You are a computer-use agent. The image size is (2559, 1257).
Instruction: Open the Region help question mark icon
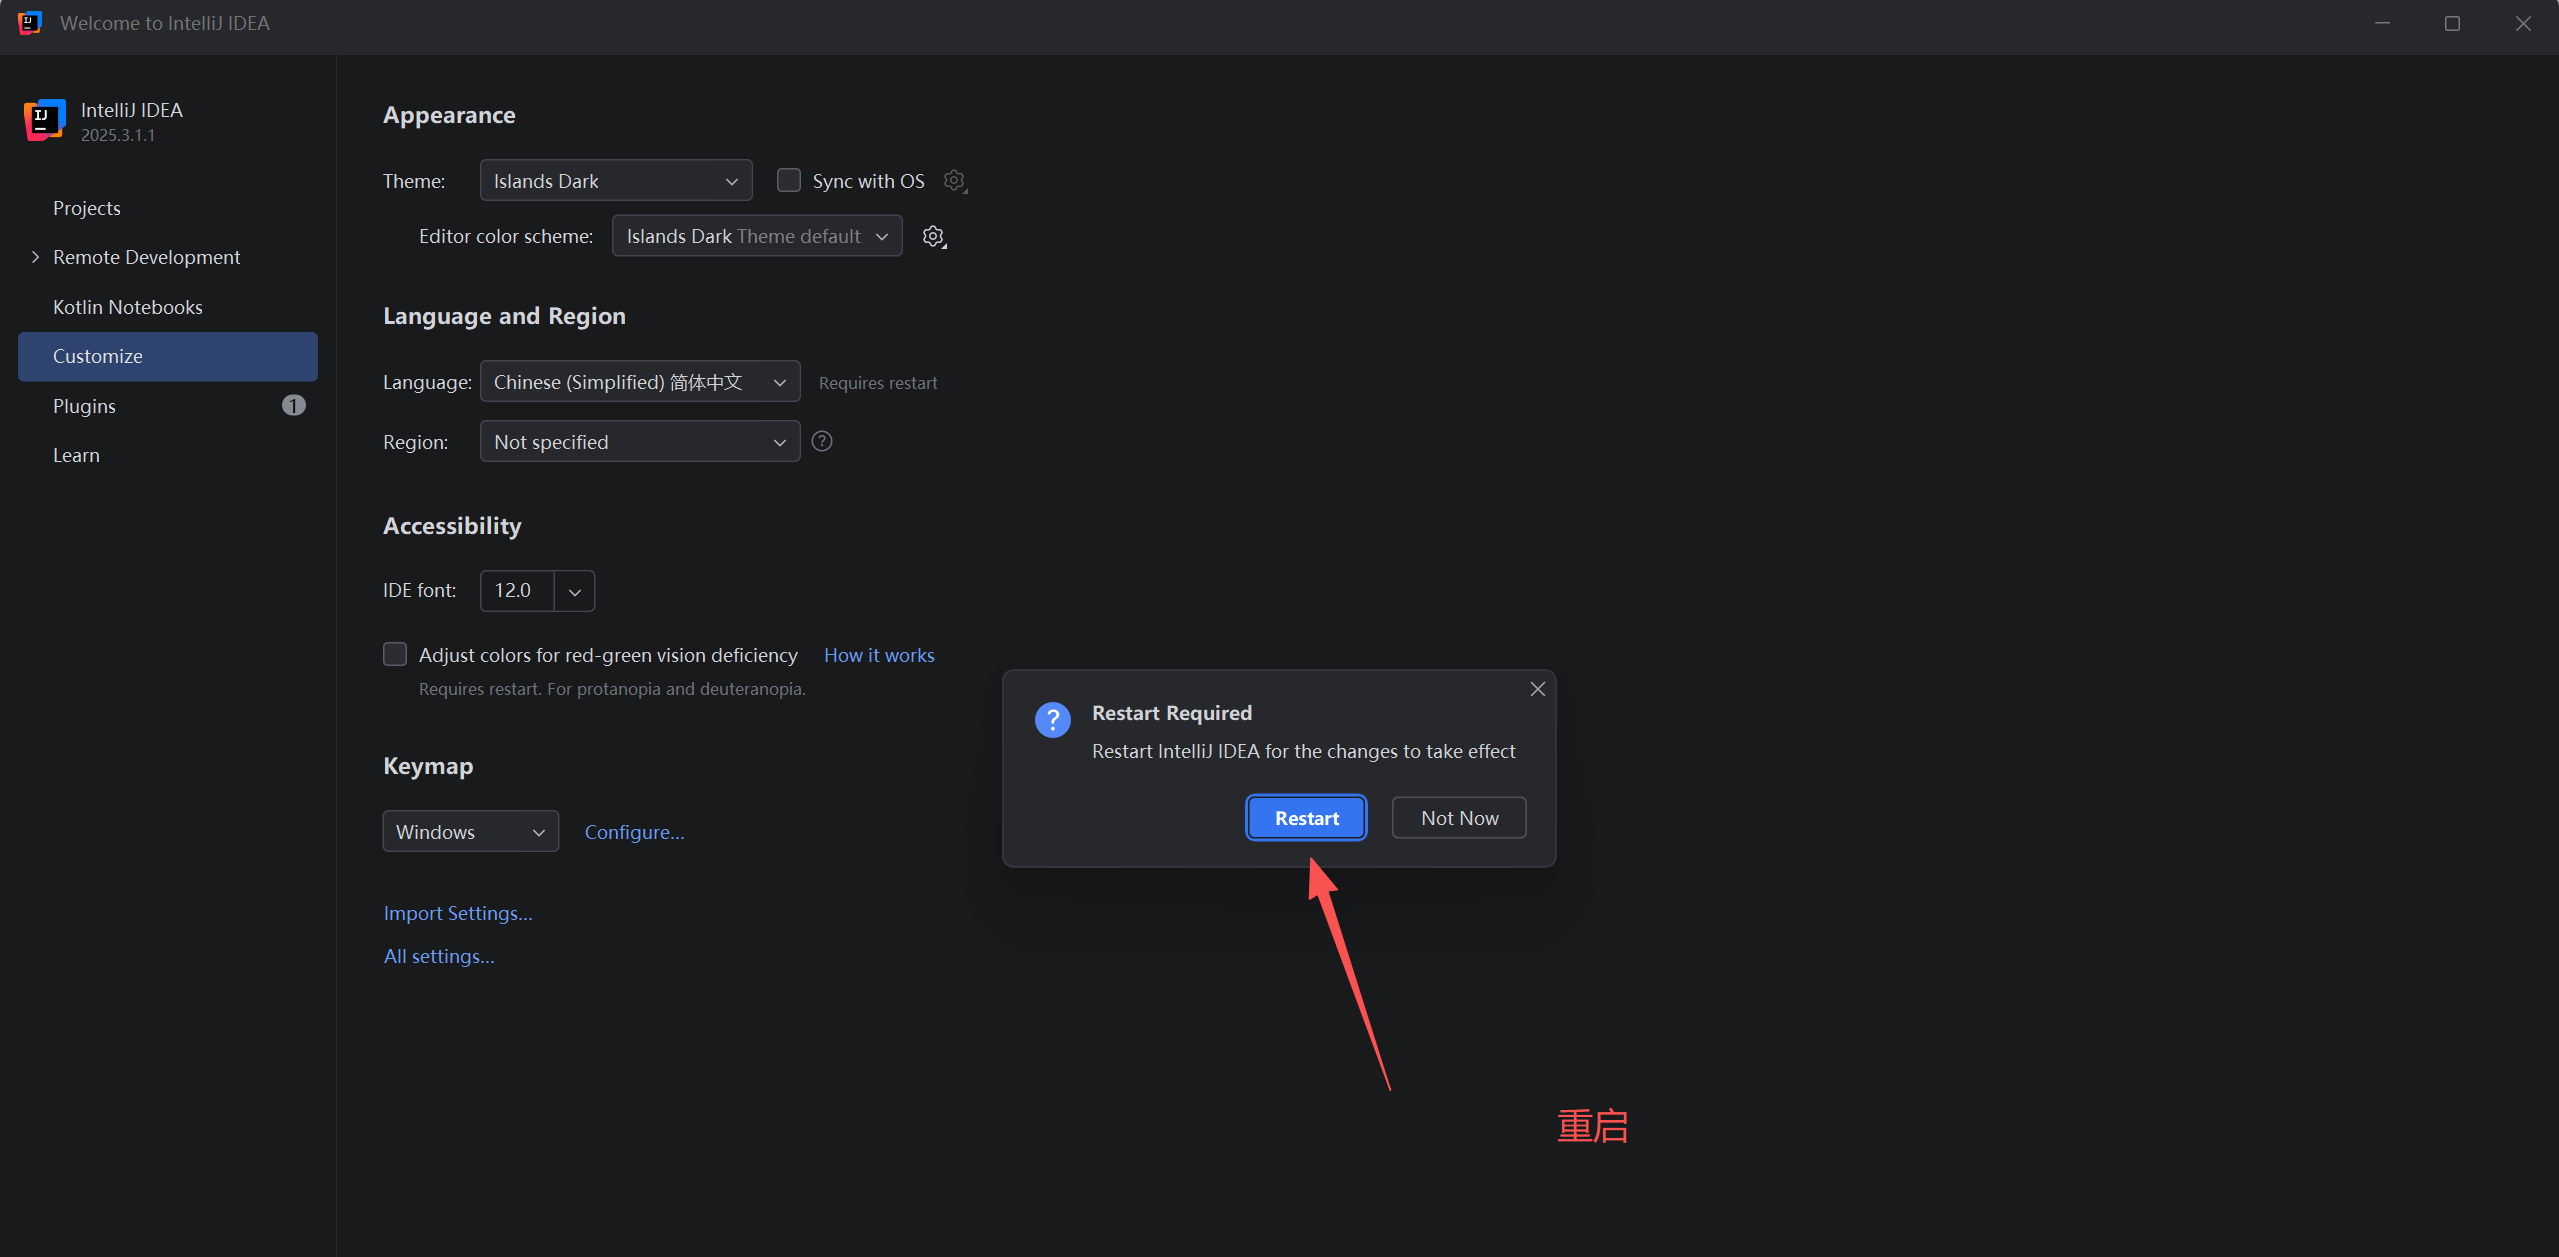click(x=822, y=441)
